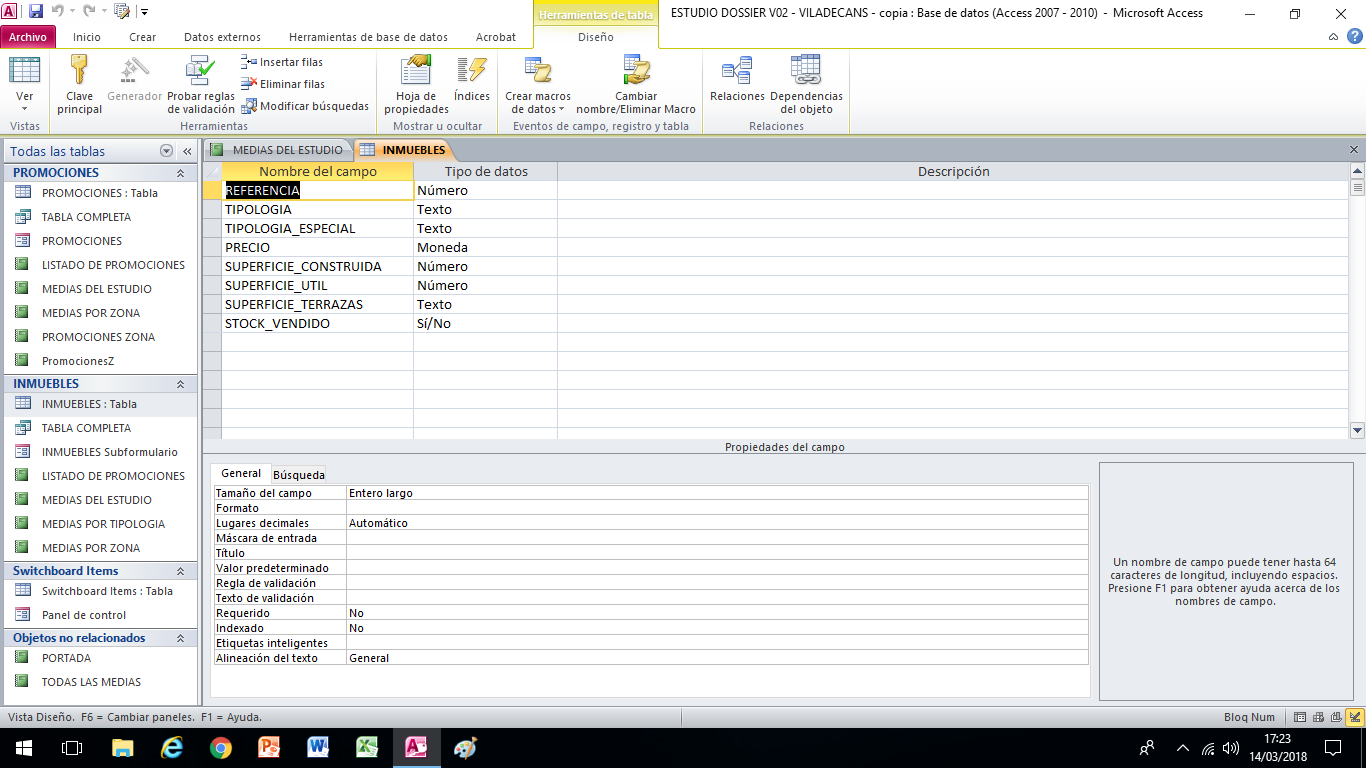1366x768 pixels.
Task: Select the SUPERFICIE_UTIL field name
Action: coord(318,286)
